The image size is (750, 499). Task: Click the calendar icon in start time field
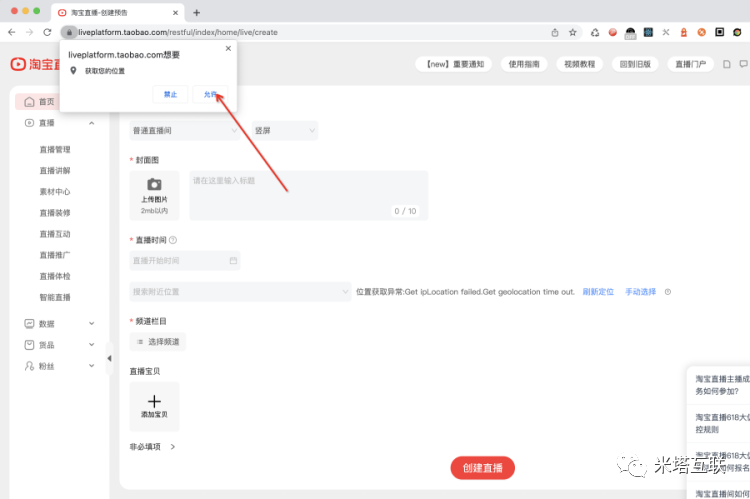coord(233,261)
